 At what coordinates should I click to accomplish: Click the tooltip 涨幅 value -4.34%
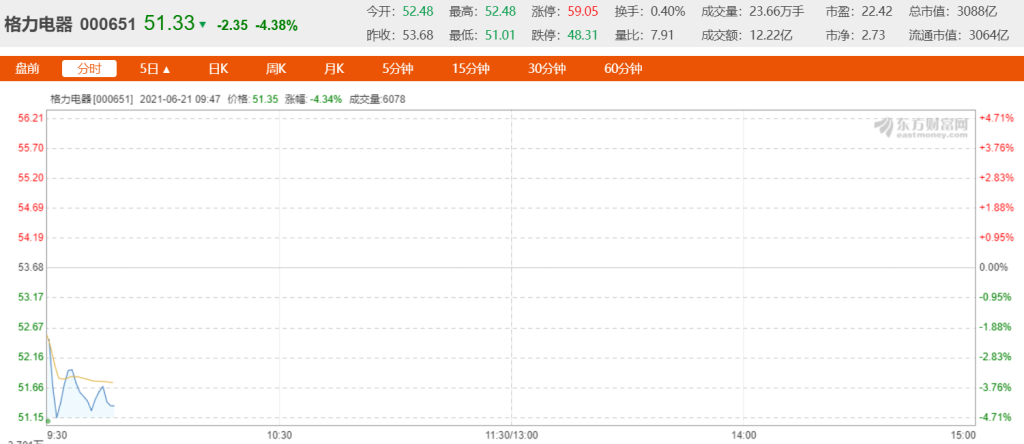(x=326, y=99)
